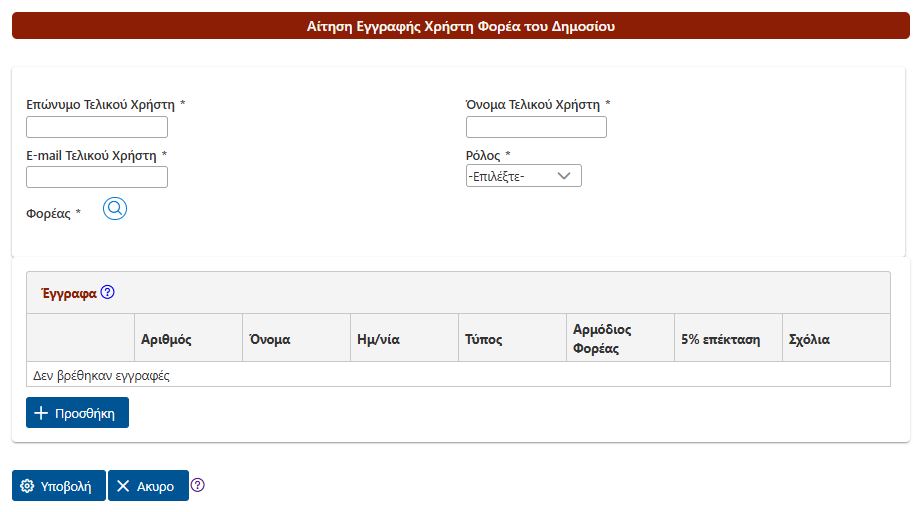The width and height of the screenshot is (913, 512).
Task: Click the Όνομα column header in table
Action: pyautogui.click(x=270, y=339)
